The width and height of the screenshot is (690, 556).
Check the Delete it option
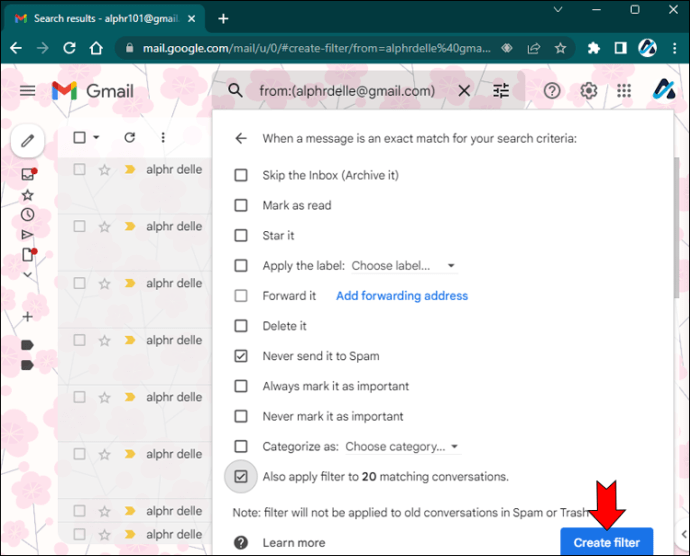(x=241, y=326)
